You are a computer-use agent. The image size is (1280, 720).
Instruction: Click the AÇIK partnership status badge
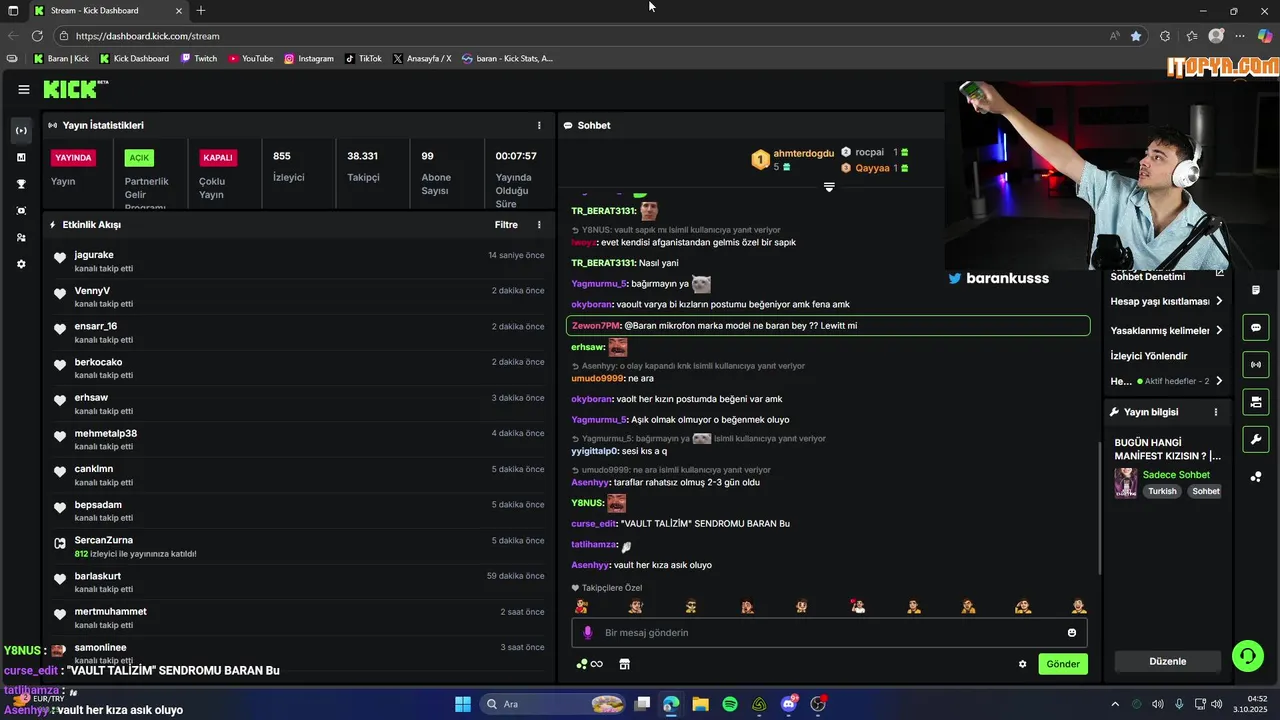tap(139, 158)
